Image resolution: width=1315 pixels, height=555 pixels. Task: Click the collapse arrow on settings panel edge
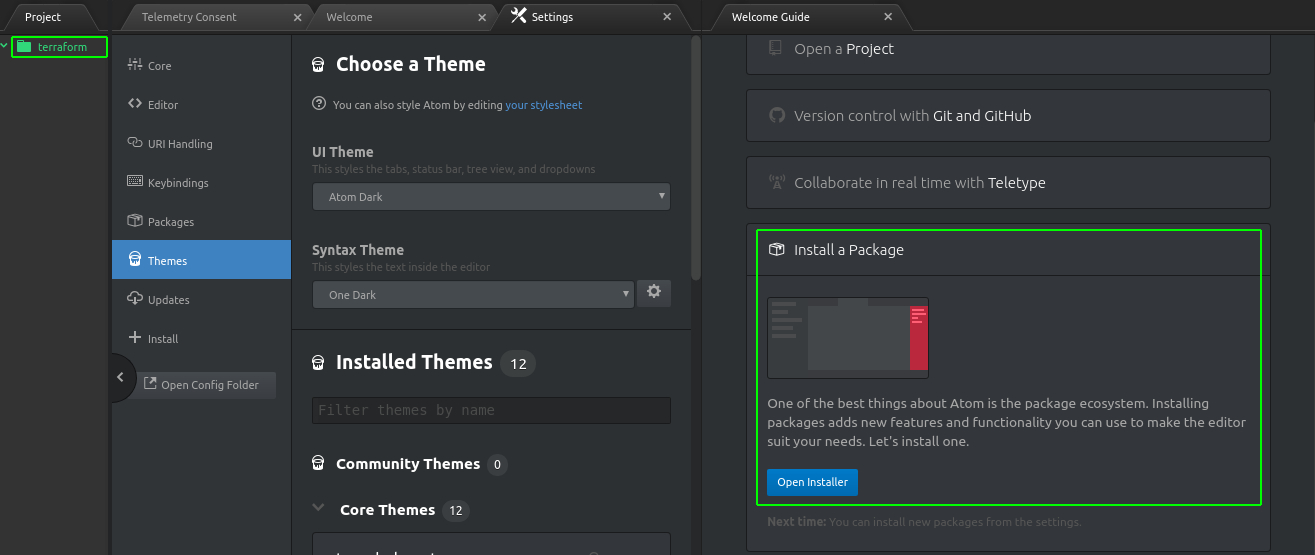[x=120, y=377]
